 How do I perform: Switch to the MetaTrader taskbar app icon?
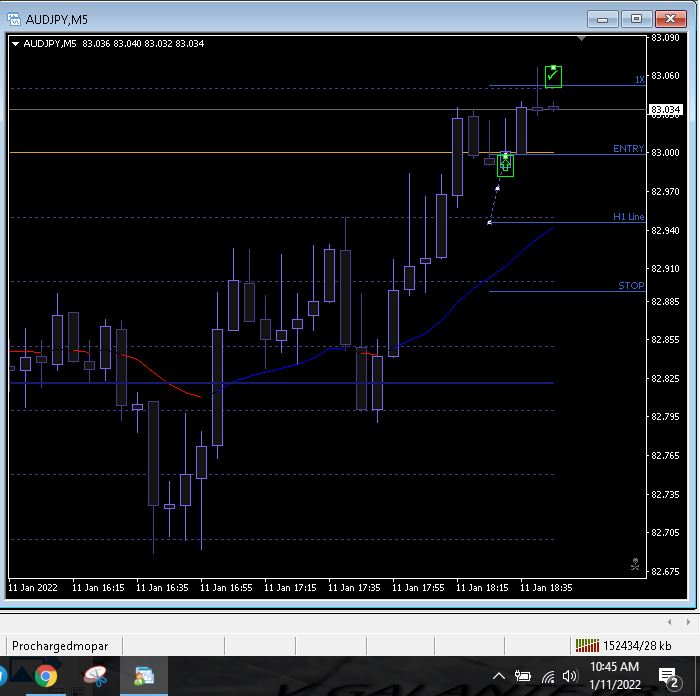tap(144, 676)
